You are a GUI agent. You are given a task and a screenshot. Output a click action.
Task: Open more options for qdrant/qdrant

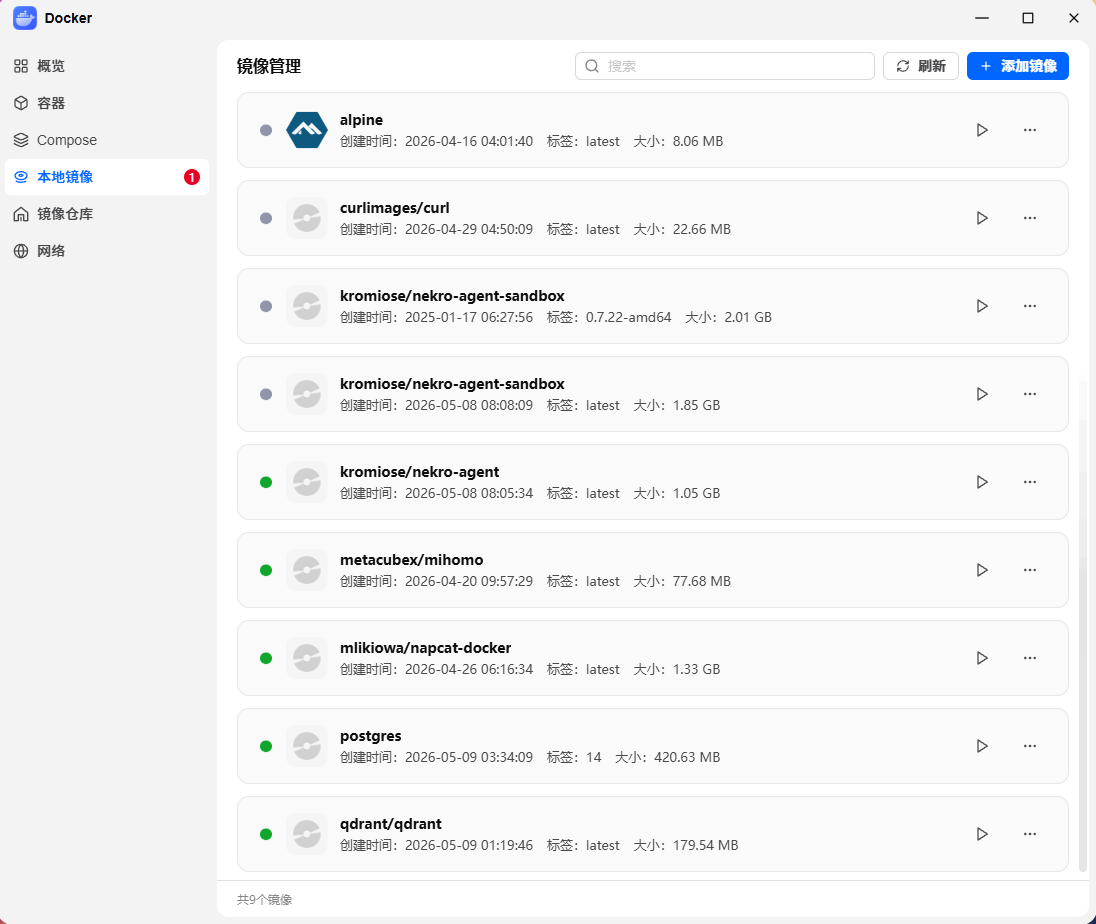tap(1030, 834)
